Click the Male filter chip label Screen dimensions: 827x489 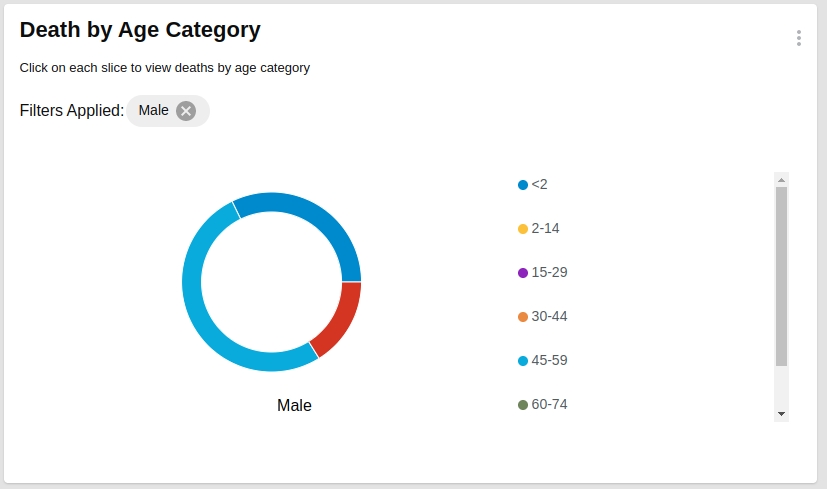click(x=154, y=111)
